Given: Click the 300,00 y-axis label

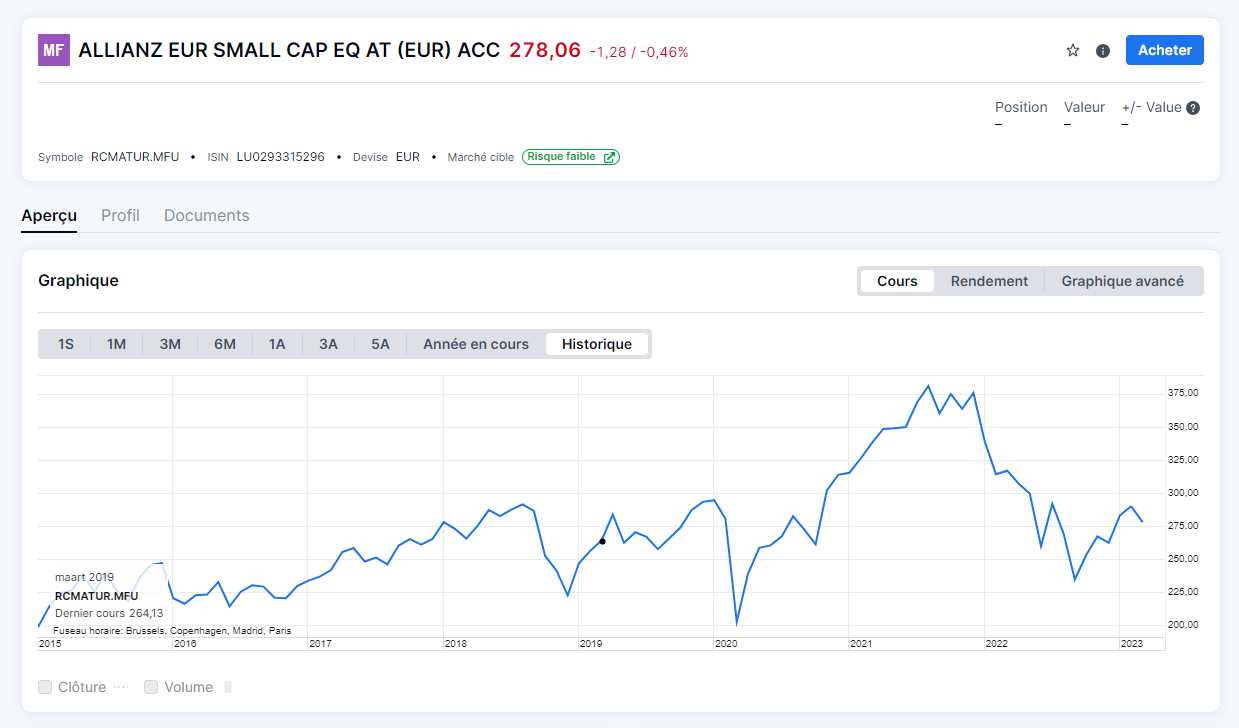Looking at the screenshot, I should [1183, 493].
